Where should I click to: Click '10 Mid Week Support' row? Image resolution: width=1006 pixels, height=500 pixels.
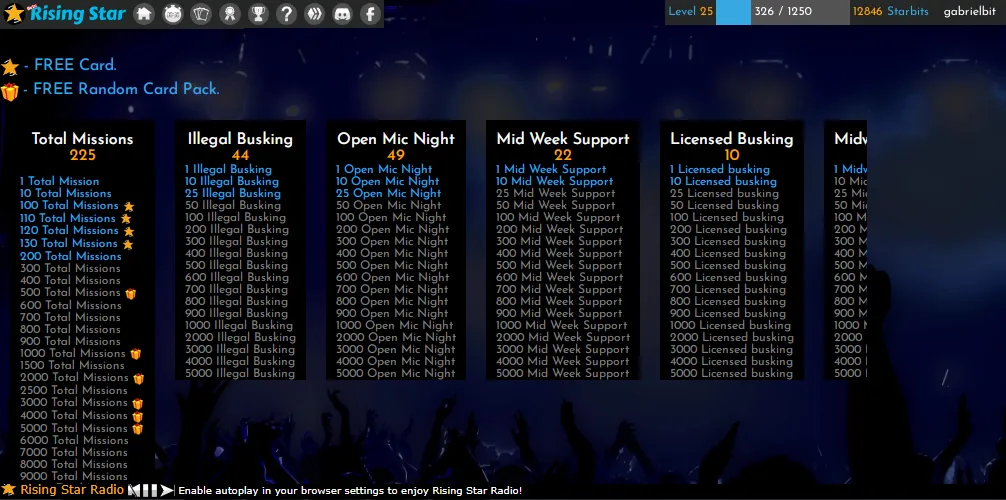(x=554, y=182)
